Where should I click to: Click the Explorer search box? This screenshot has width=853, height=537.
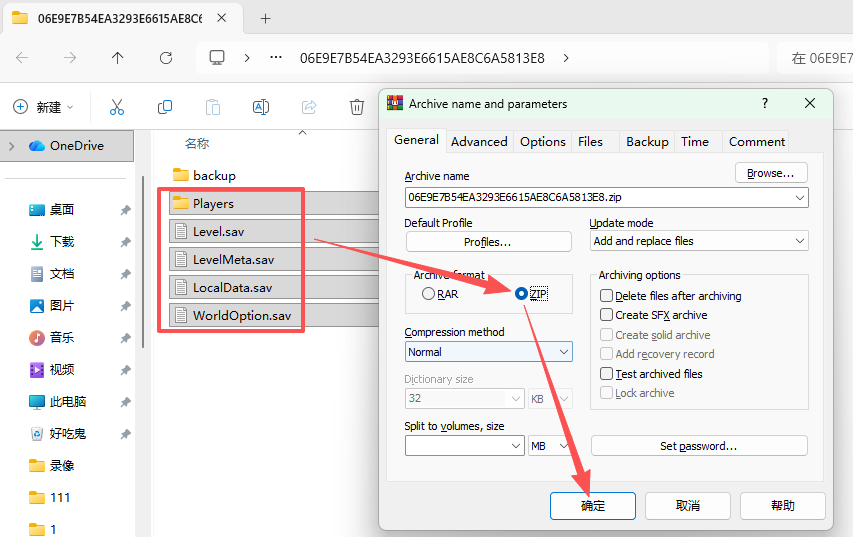click(x=815, y=58)
